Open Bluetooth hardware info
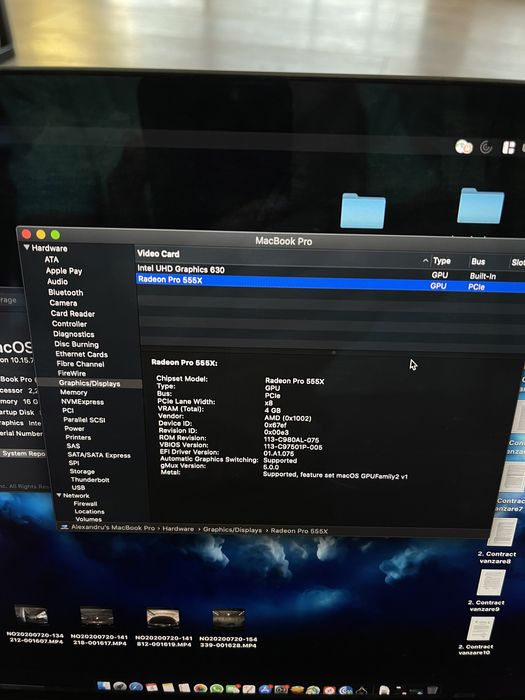The width and height of the screenshot is (525, 700). [65, 292]
